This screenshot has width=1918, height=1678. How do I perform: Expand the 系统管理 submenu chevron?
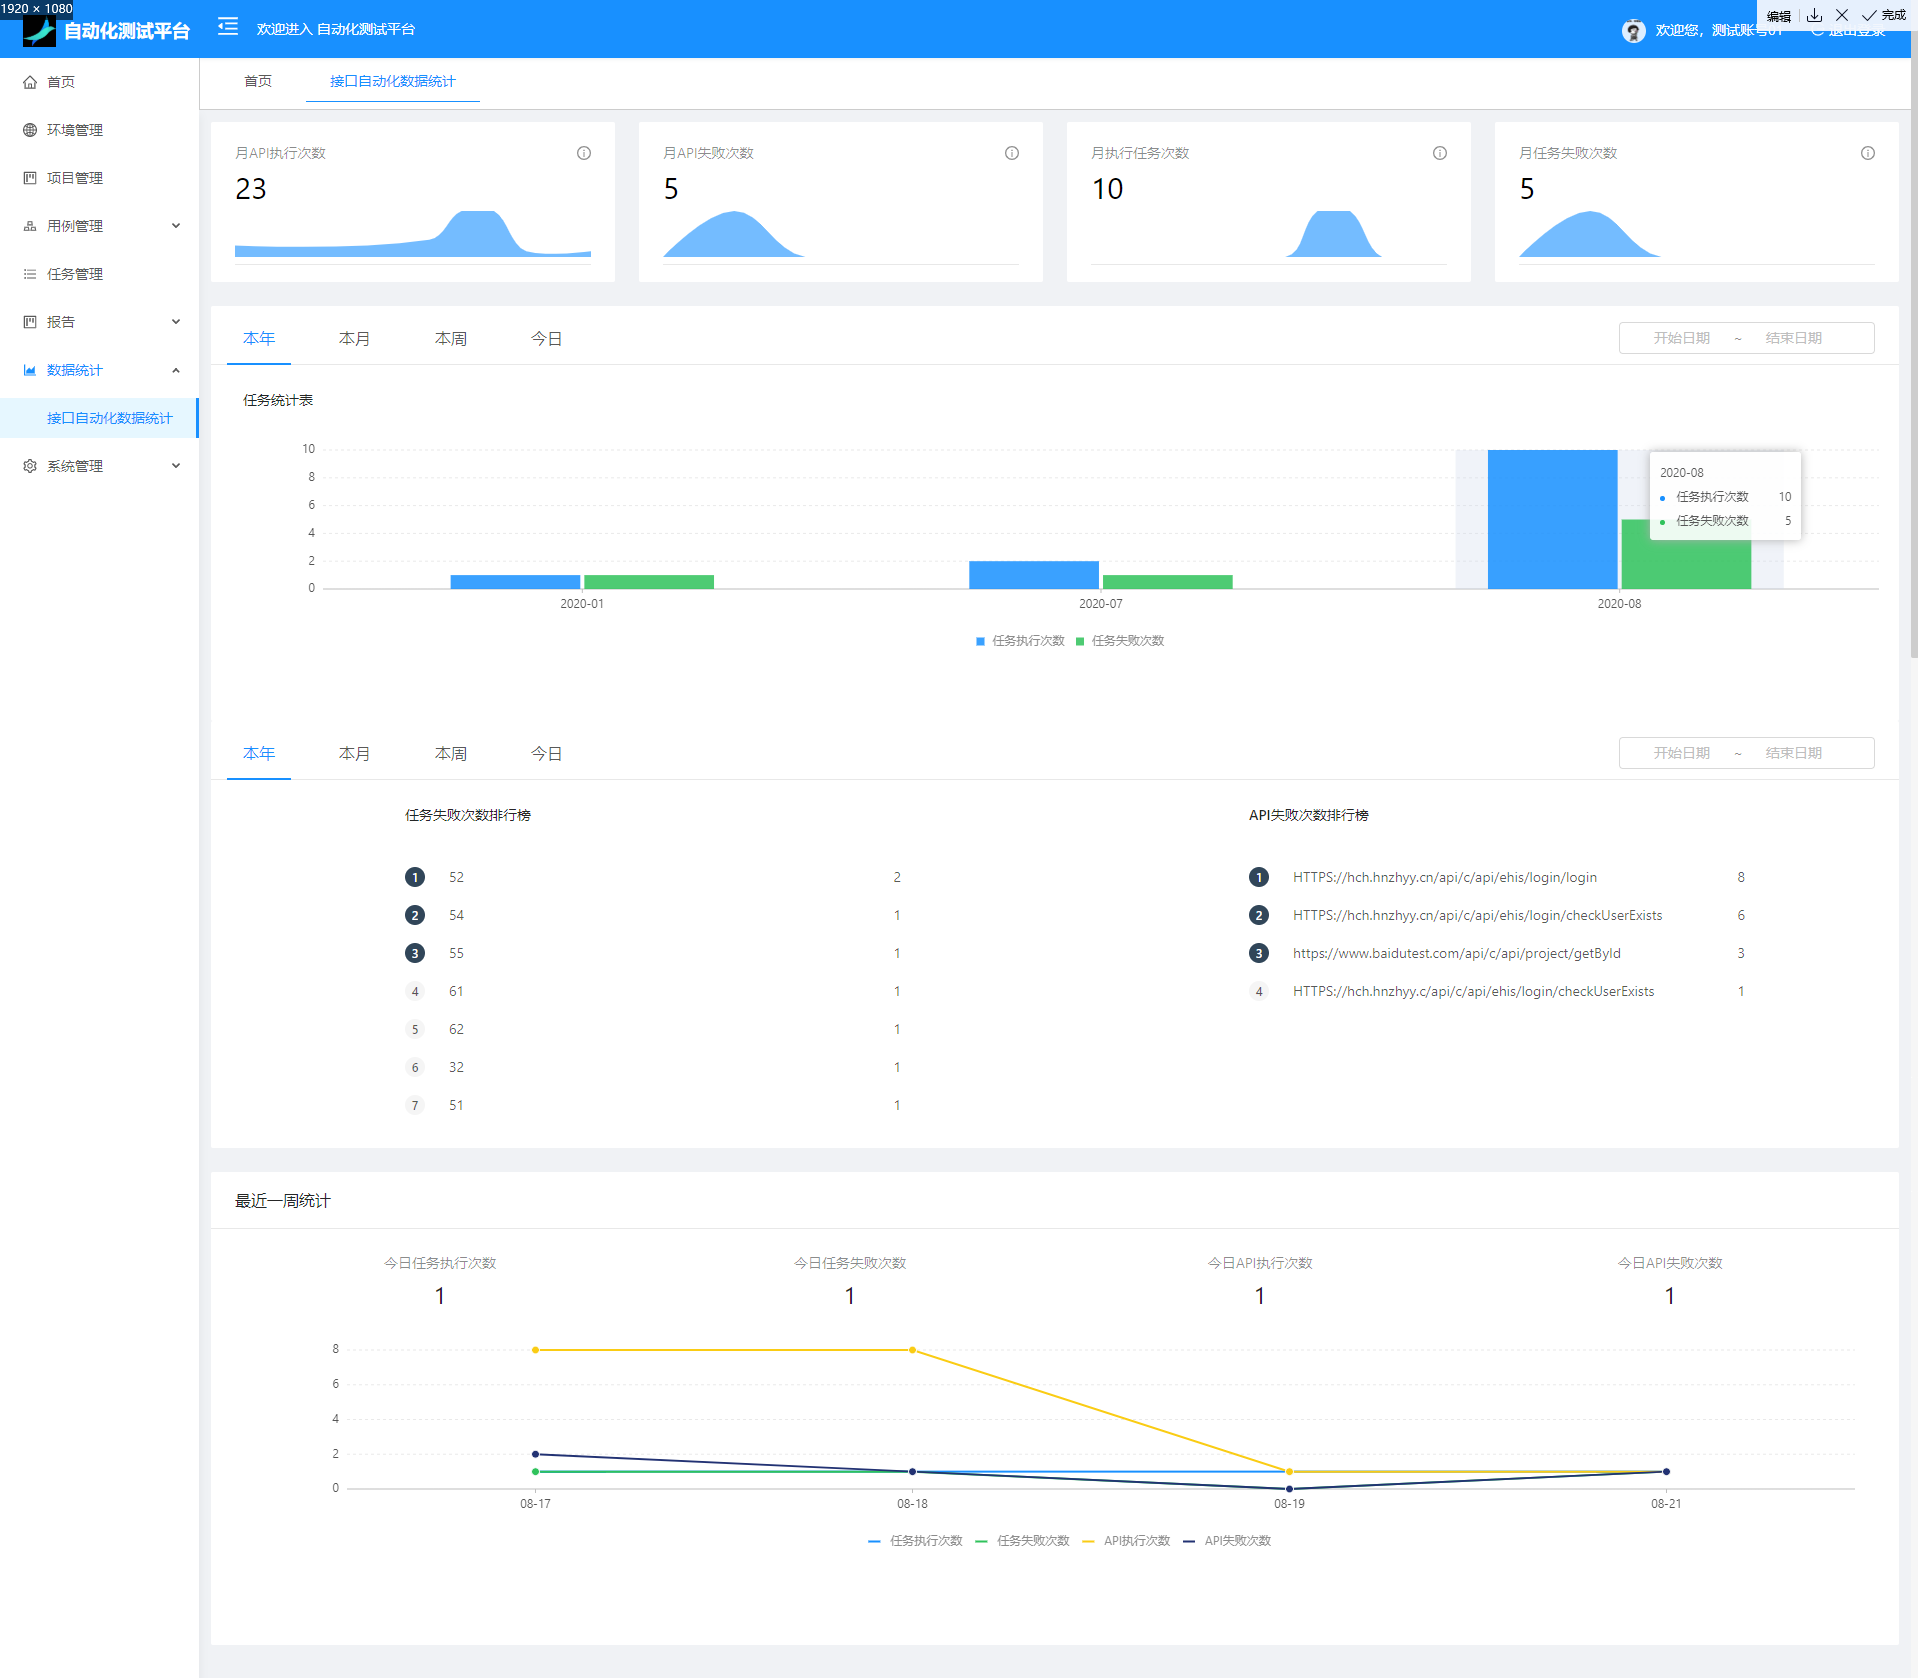click(x=176, y=466)
